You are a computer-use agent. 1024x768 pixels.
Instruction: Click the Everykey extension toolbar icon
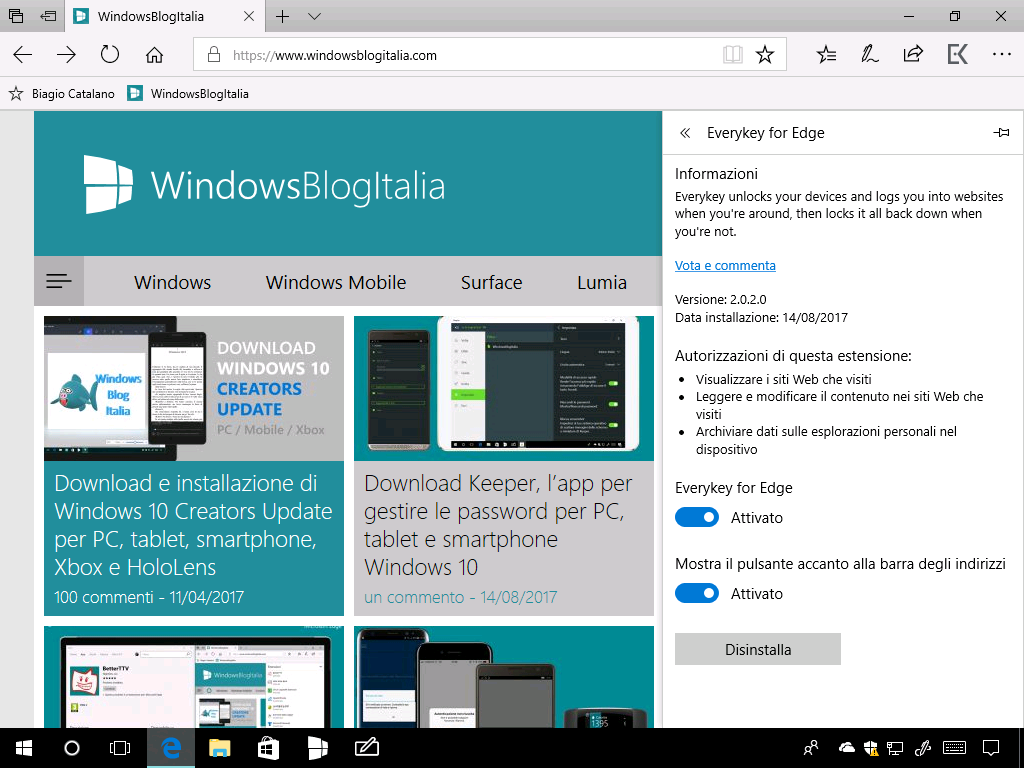click(x=957, y=54)
